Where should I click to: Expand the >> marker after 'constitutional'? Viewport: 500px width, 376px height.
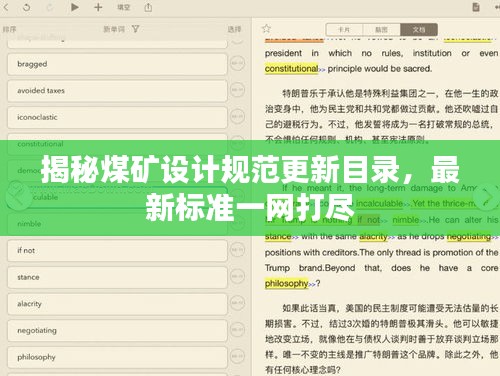[x=322, y=70]
